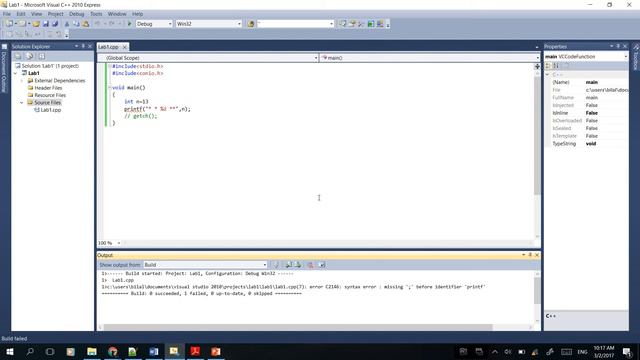Collapse the C++ category in Properties

click(548, 75)
